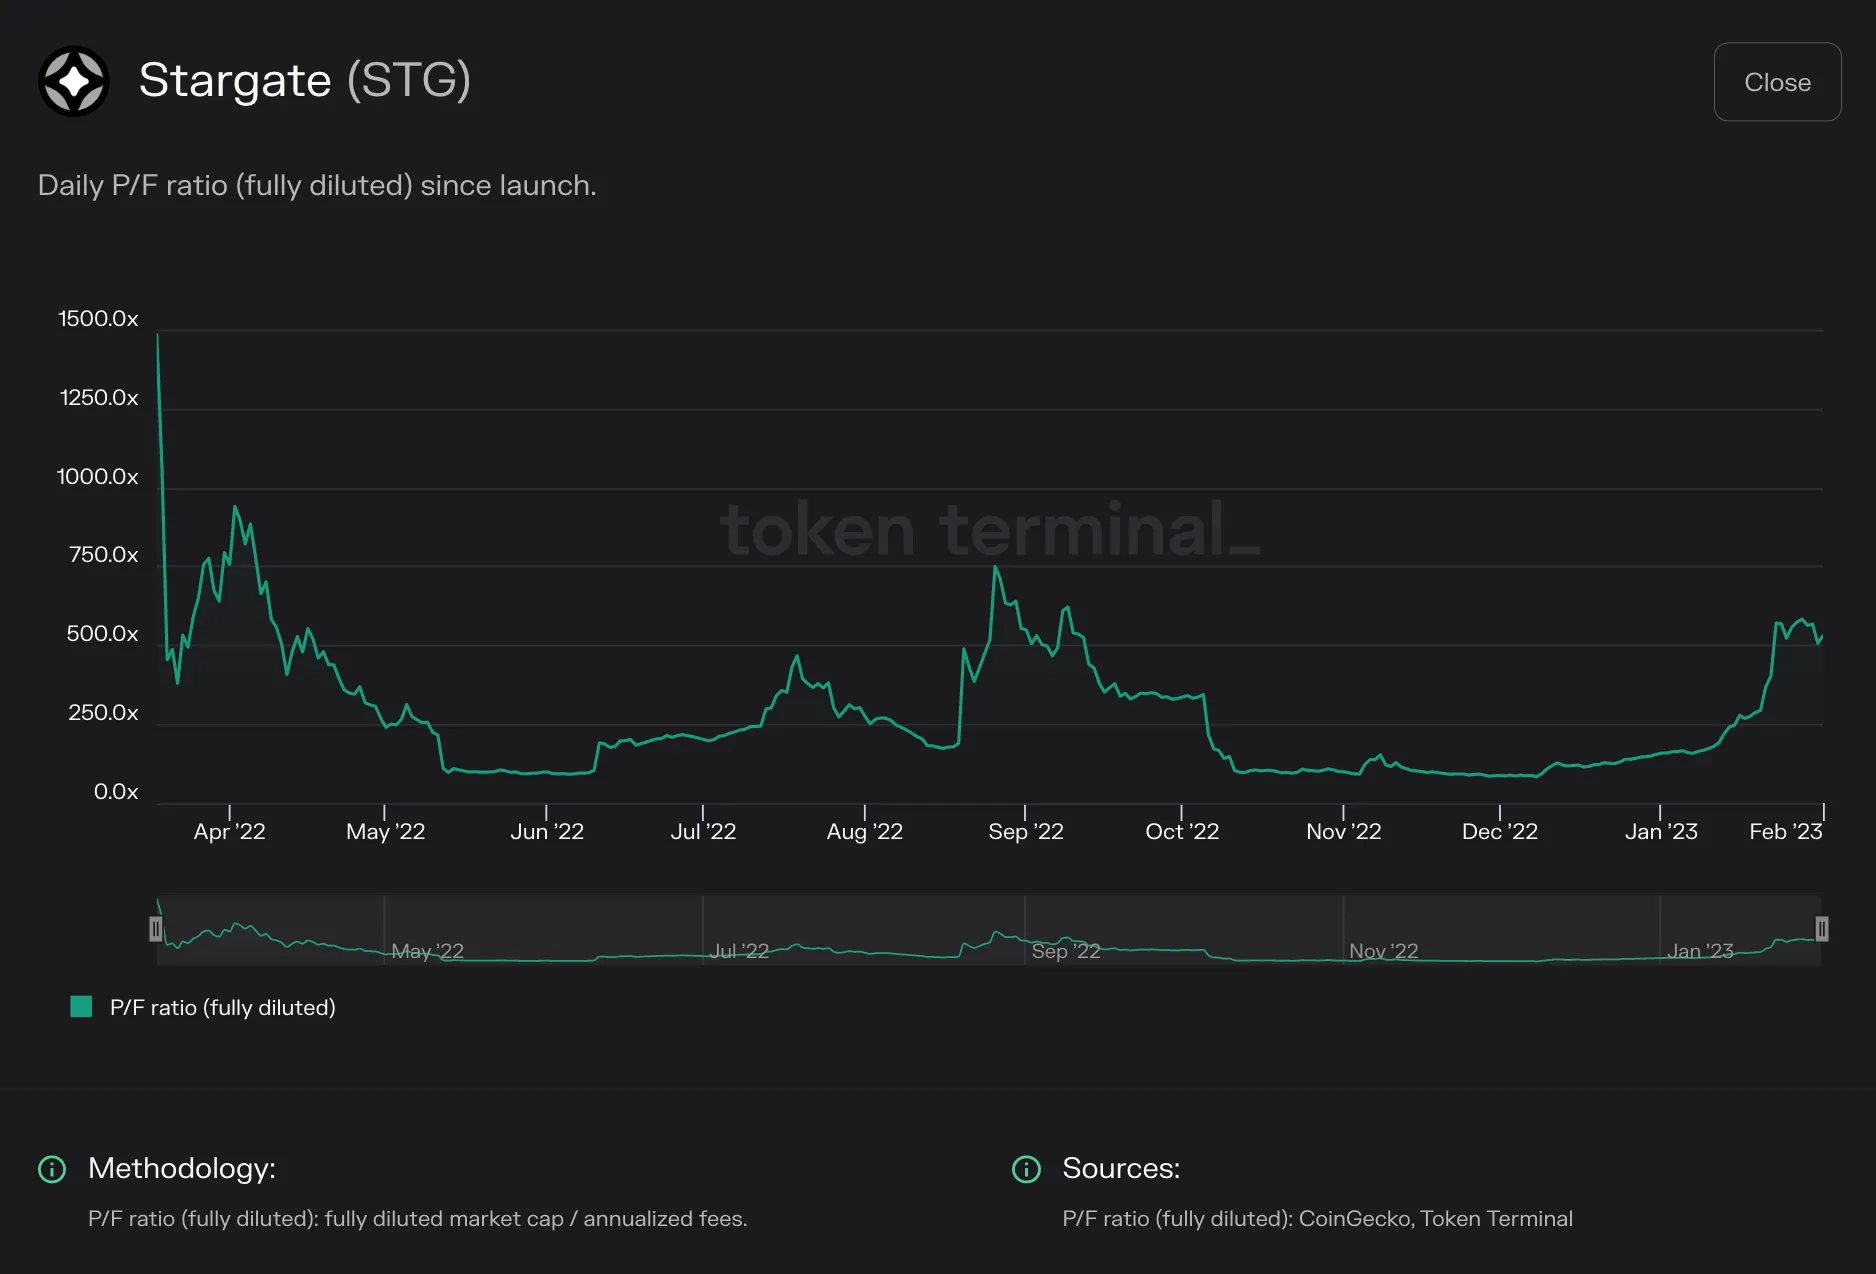Viewport: 1876px width, 1274px height.
Task: Click the CoinGecko, Token Terminal source text
Action: pos(1435,1218)
